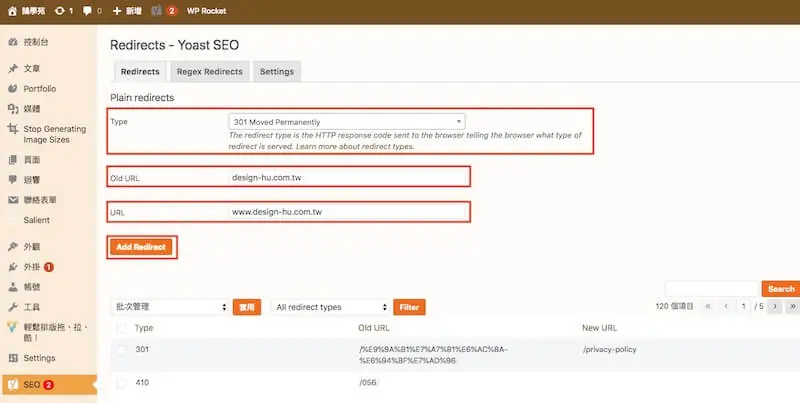Open Settings in the left sidebar

click(x=39, y=358)
